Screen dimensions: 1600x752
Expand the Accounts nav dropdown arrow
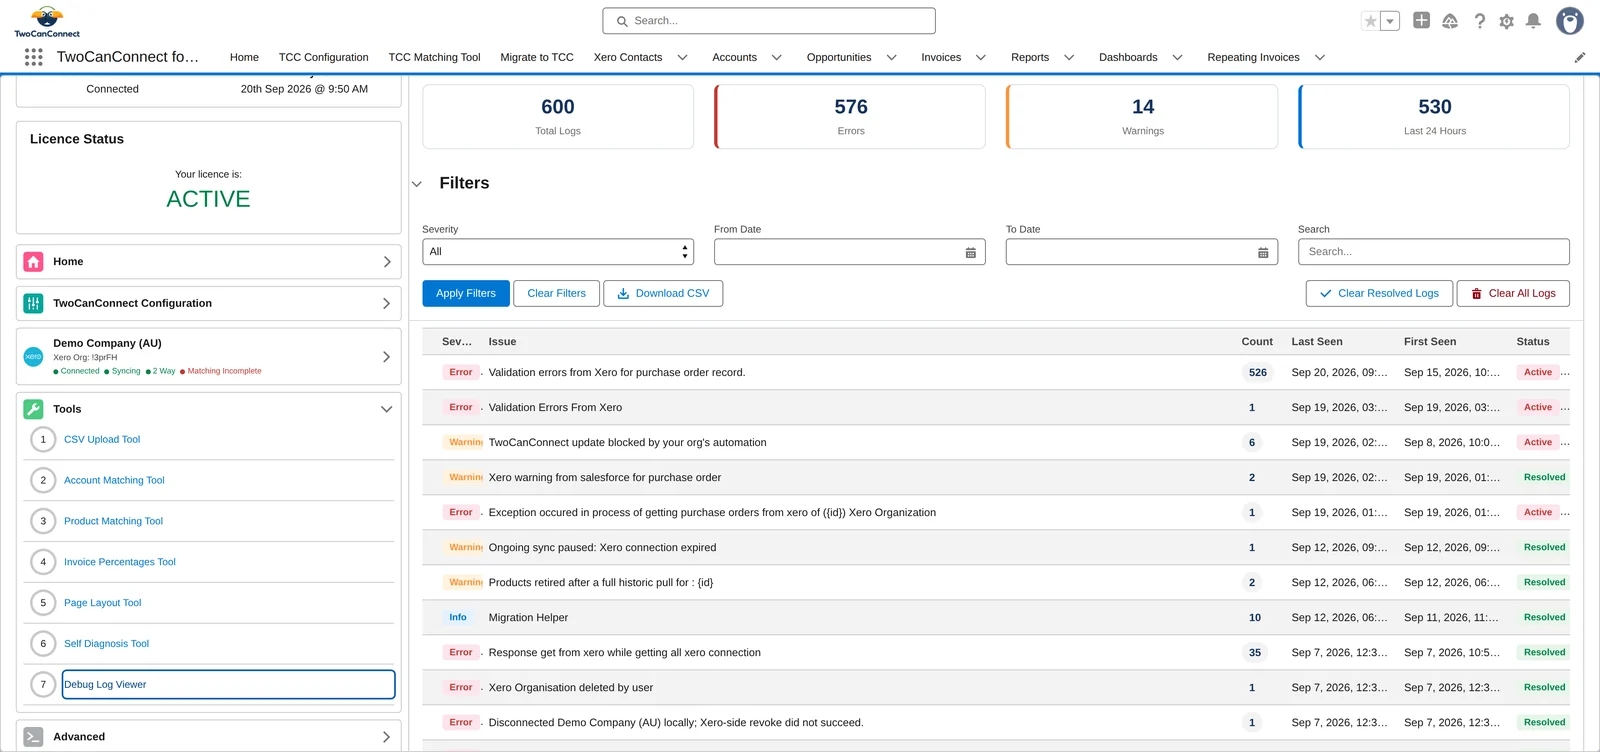776,58
